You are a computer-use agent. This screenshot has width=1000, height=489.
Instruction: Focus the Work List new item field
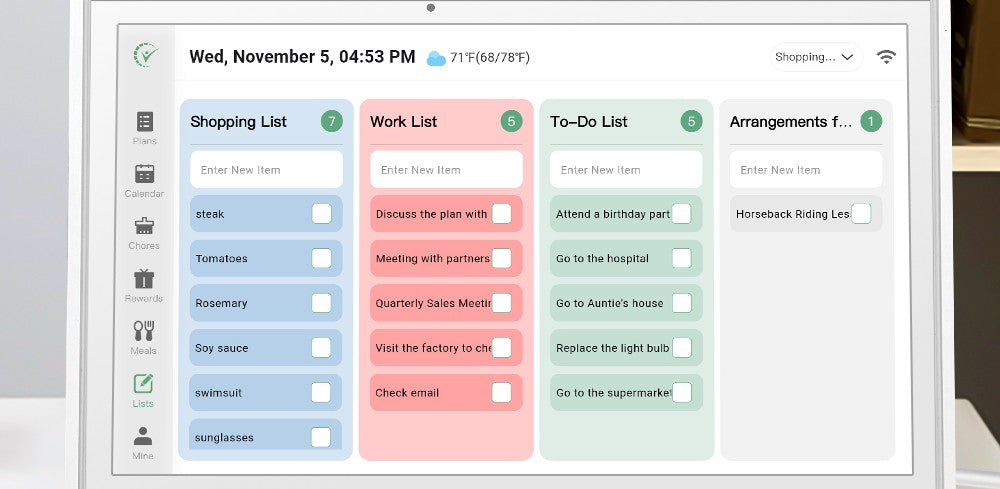pos(446,170)
